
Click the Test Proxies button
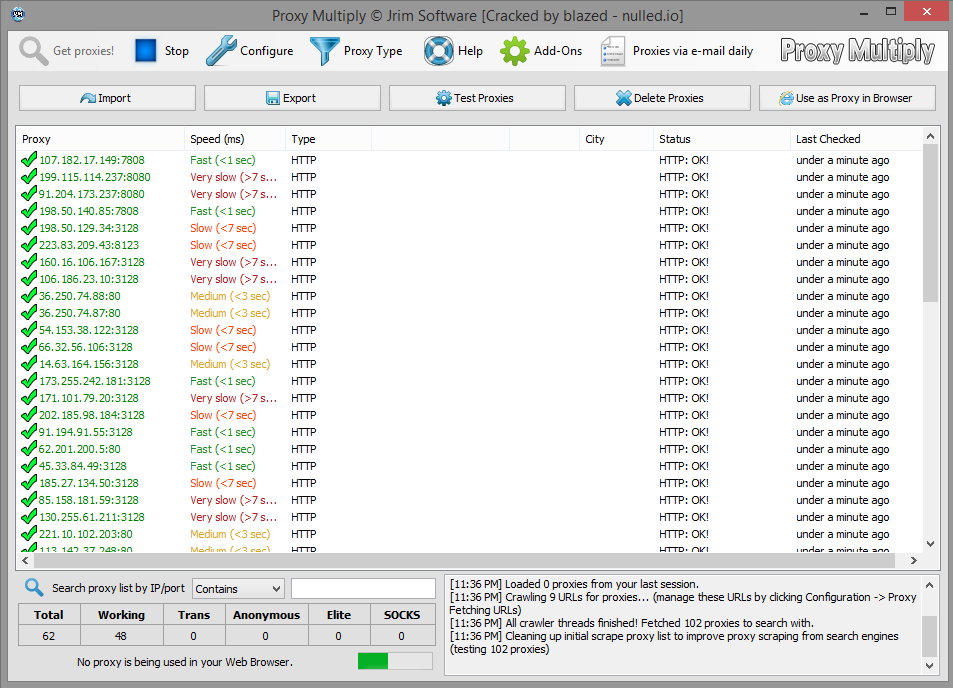pyautogui.click(x=477, y=98)
